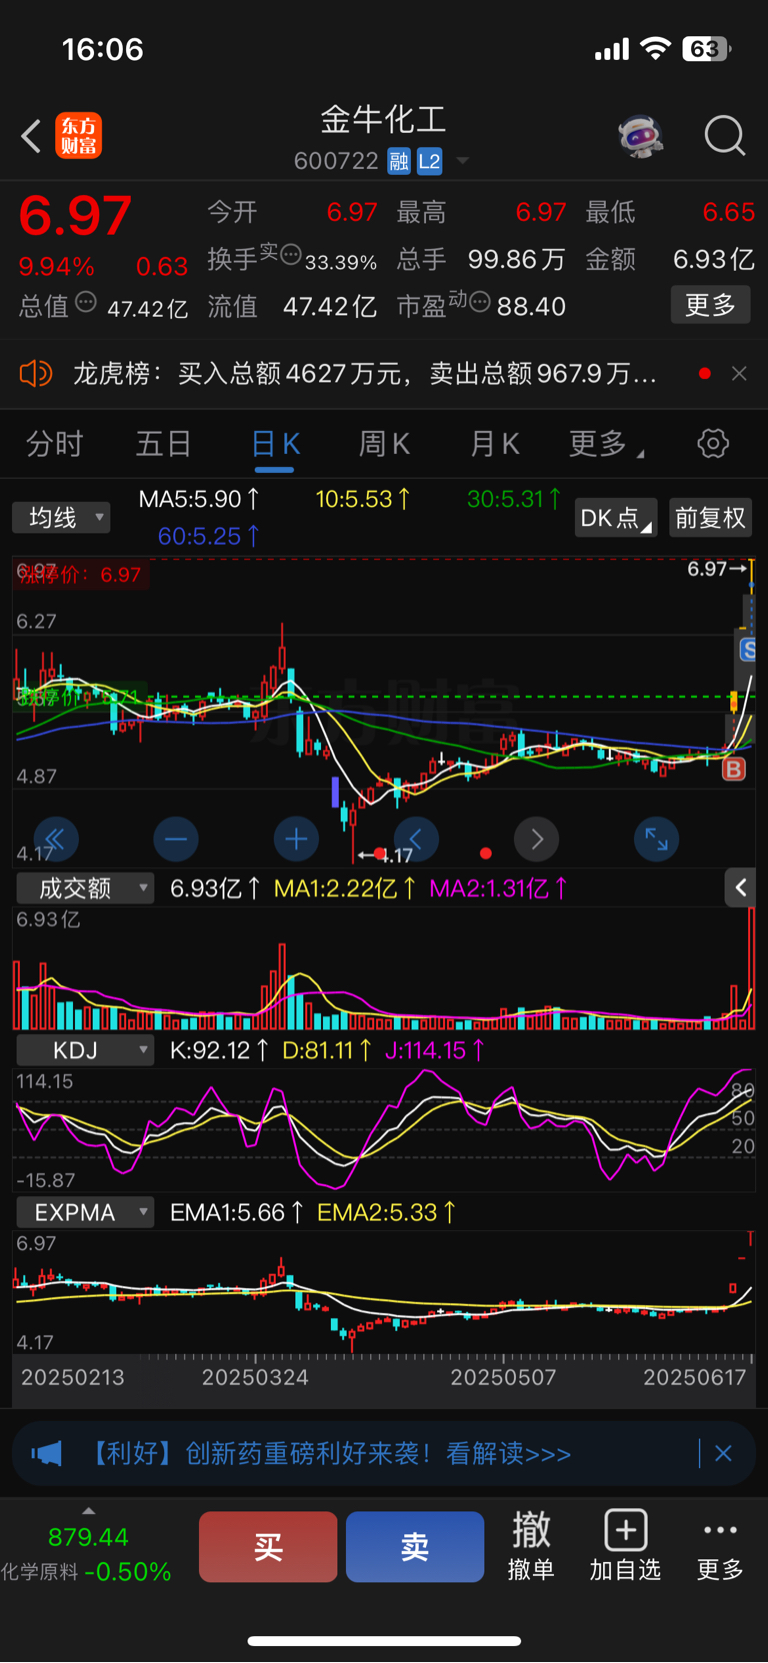Viewport: 768px width, 1663px height.
Task: Jump chart back with double-left arrows
Action: point(55,839)
